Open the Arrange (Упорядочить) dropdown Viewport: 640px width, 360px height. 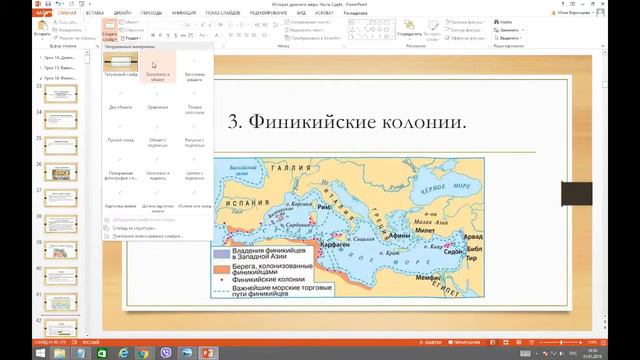[x=409, y=29]
